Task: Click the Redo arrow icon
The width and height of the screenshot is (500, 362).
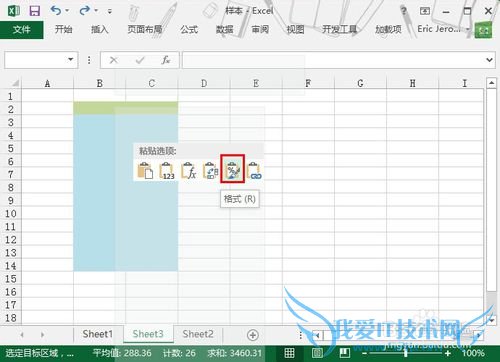Action: 84,11
